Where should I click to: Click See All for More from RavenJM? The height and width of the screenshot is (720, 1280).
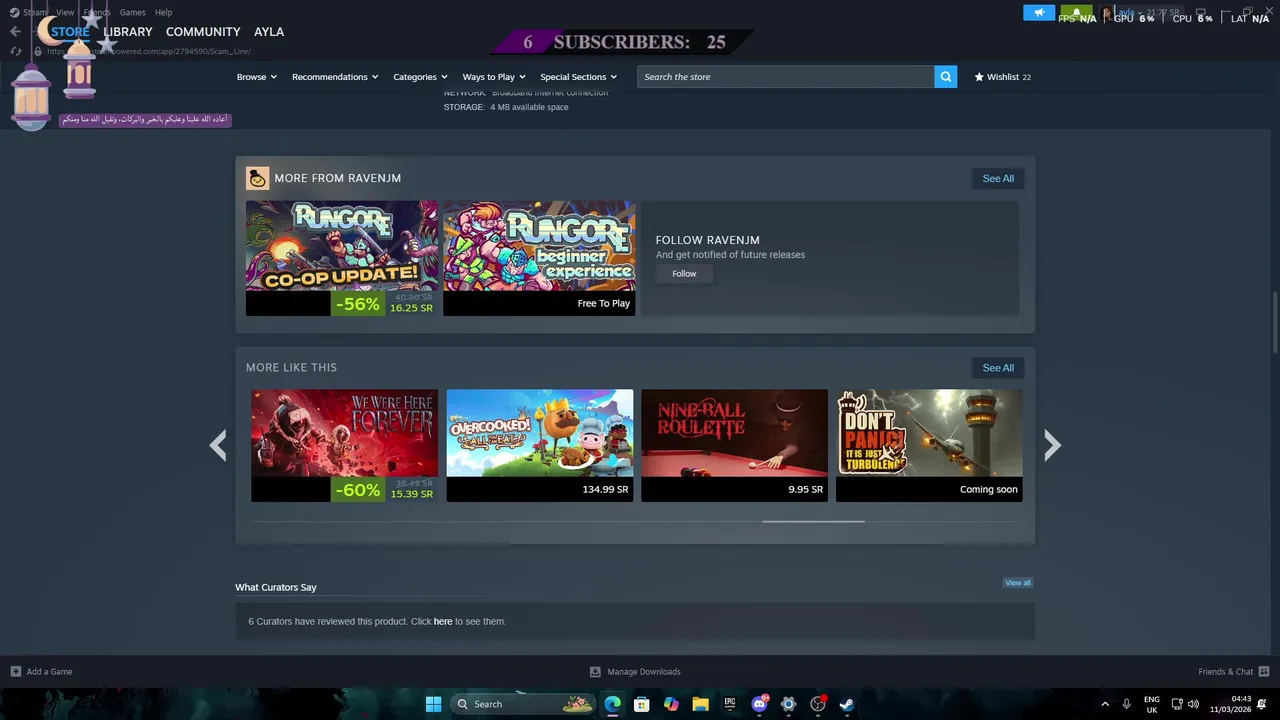tap(998, 178)
